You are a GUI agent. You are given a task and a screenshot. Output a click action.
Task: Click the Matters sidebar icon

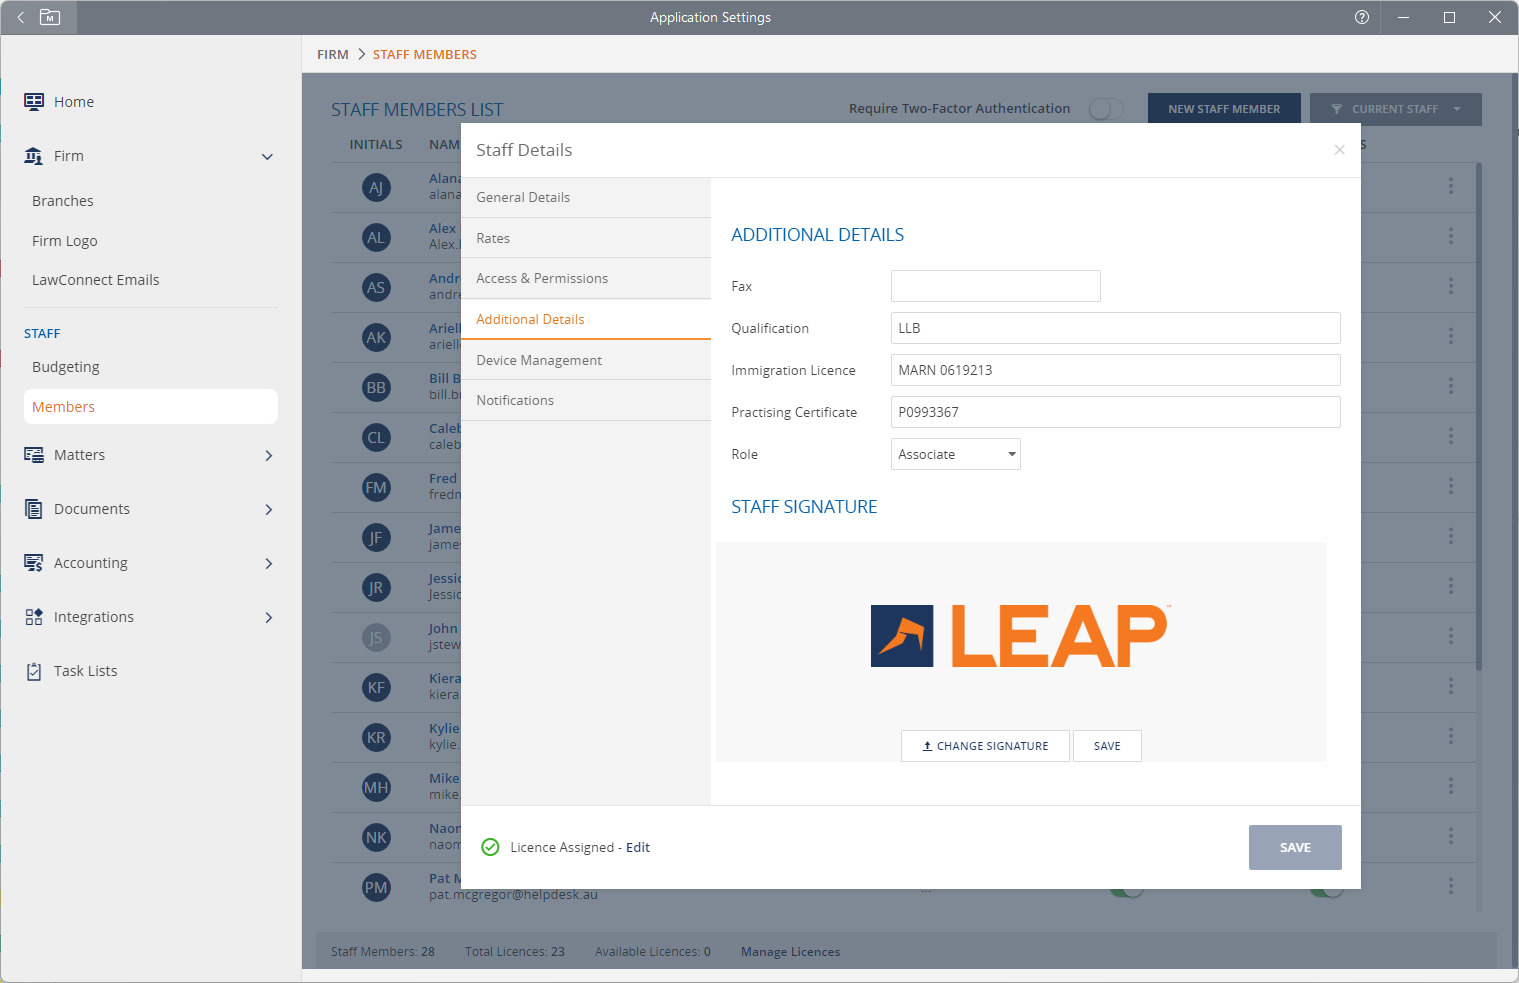coord(34,455)
